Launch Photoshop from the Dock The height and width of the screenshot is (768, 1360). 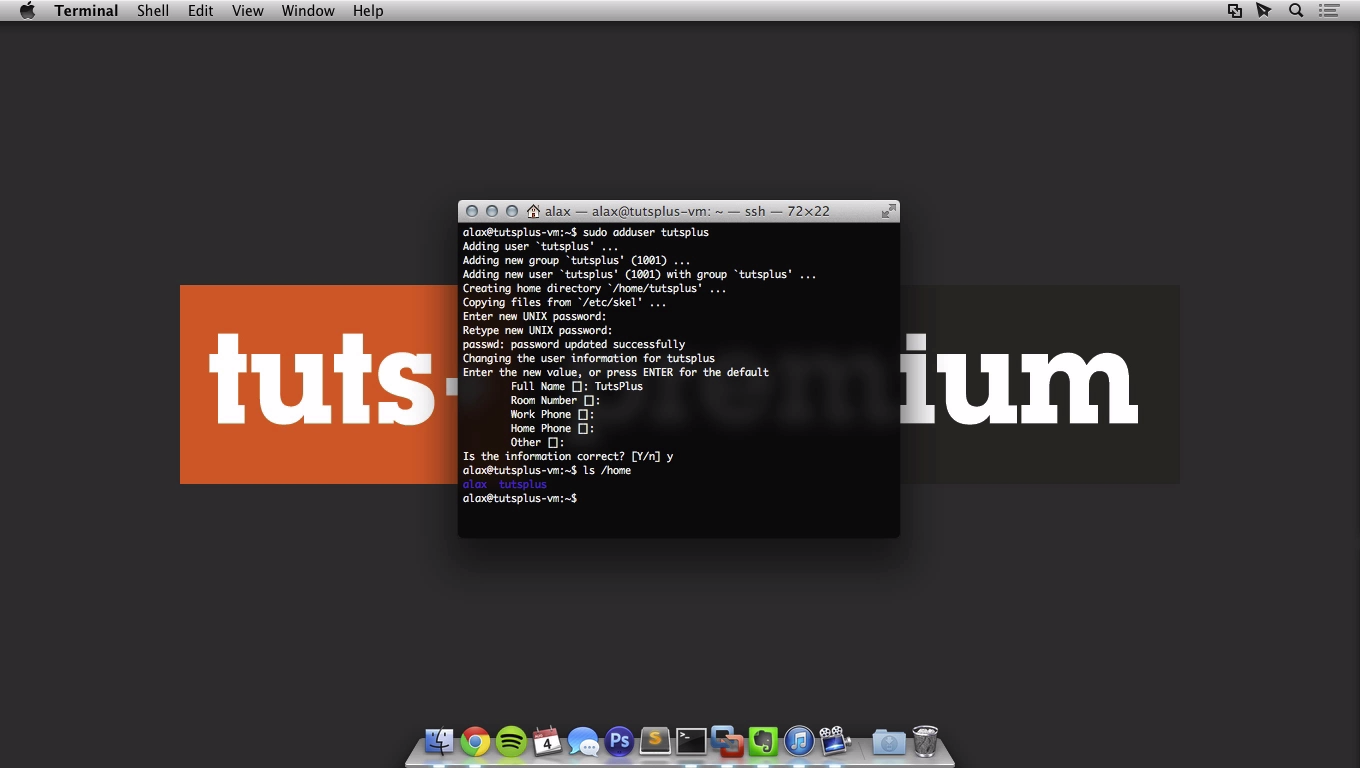[x=619, y=741]
